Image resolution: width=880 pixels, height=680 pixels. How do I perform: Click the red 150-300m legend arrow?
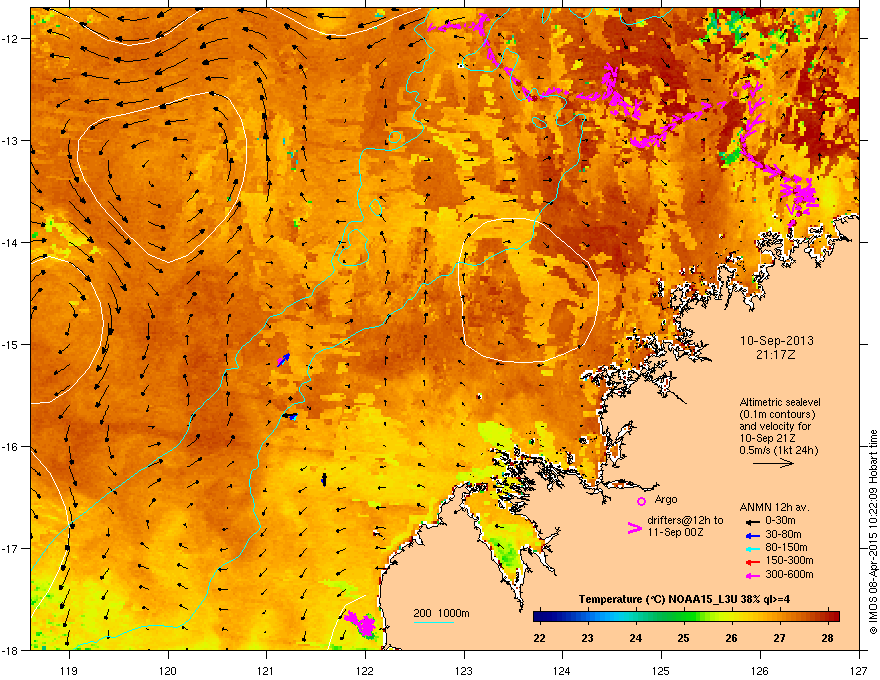tap(752, 562)
